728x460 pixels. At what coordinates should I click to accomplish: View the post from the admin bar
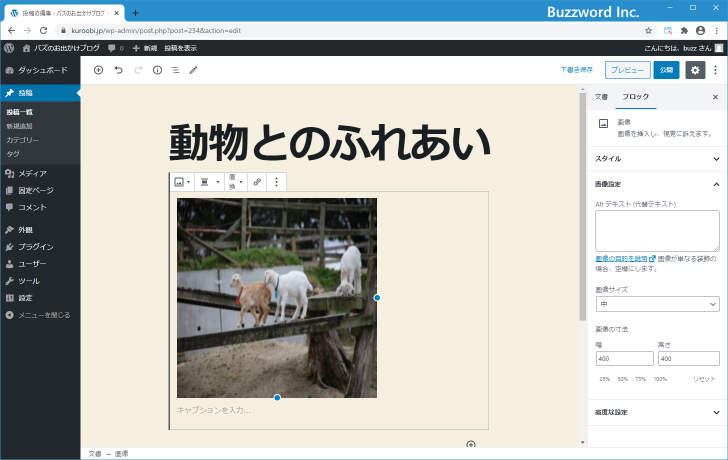coord(181,48)
